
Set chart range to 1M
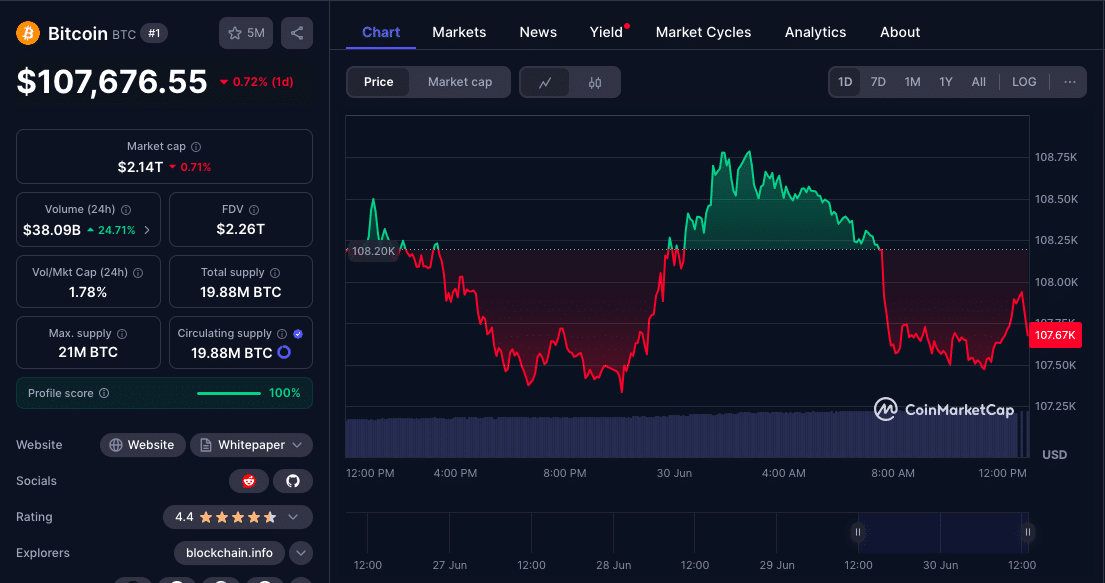click(913, 82)
